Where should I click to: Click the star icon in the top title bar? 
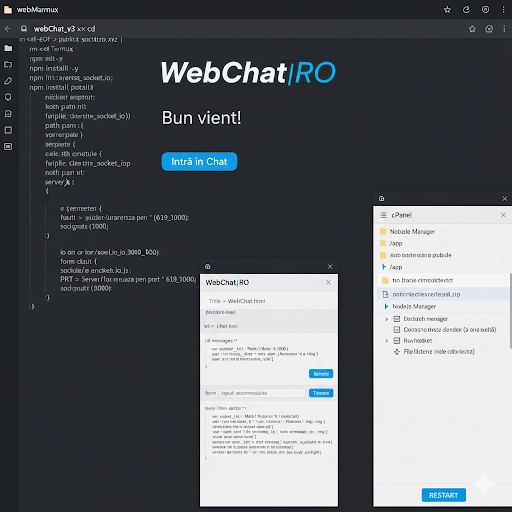tap(447, 10)
